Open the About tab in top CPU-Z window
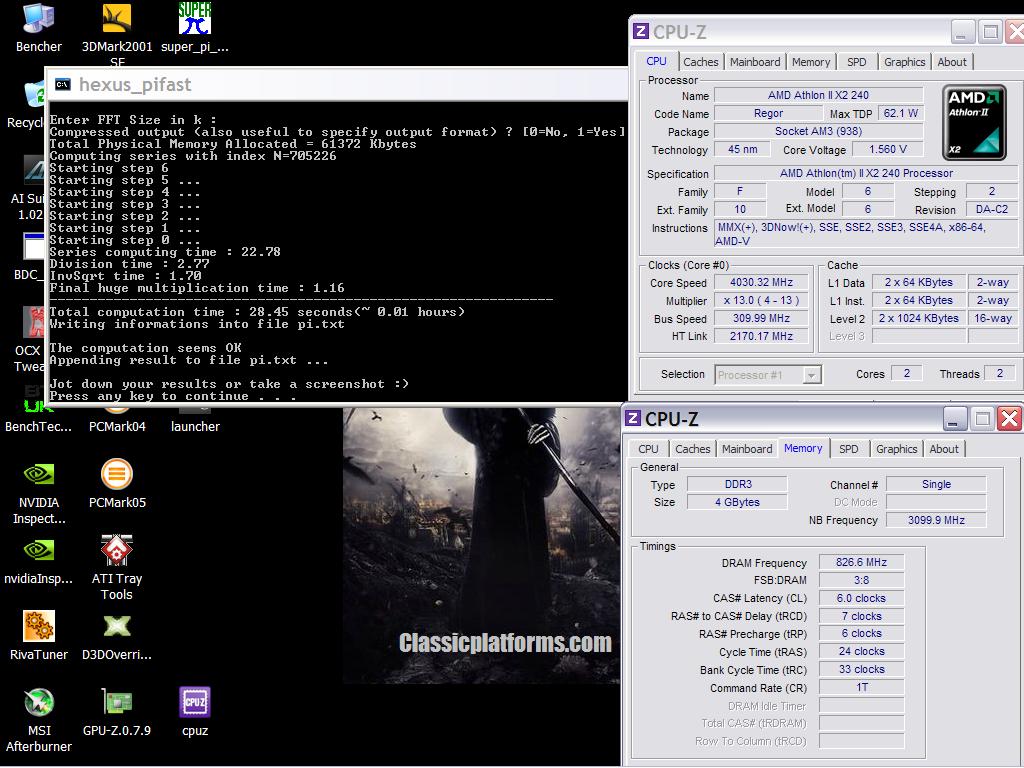The image size is (1024, 768). coord(952,62)
